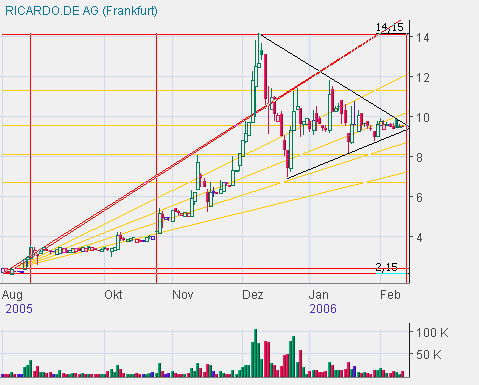
Task: Click the price axis value 10
Action: click(422, 118)
